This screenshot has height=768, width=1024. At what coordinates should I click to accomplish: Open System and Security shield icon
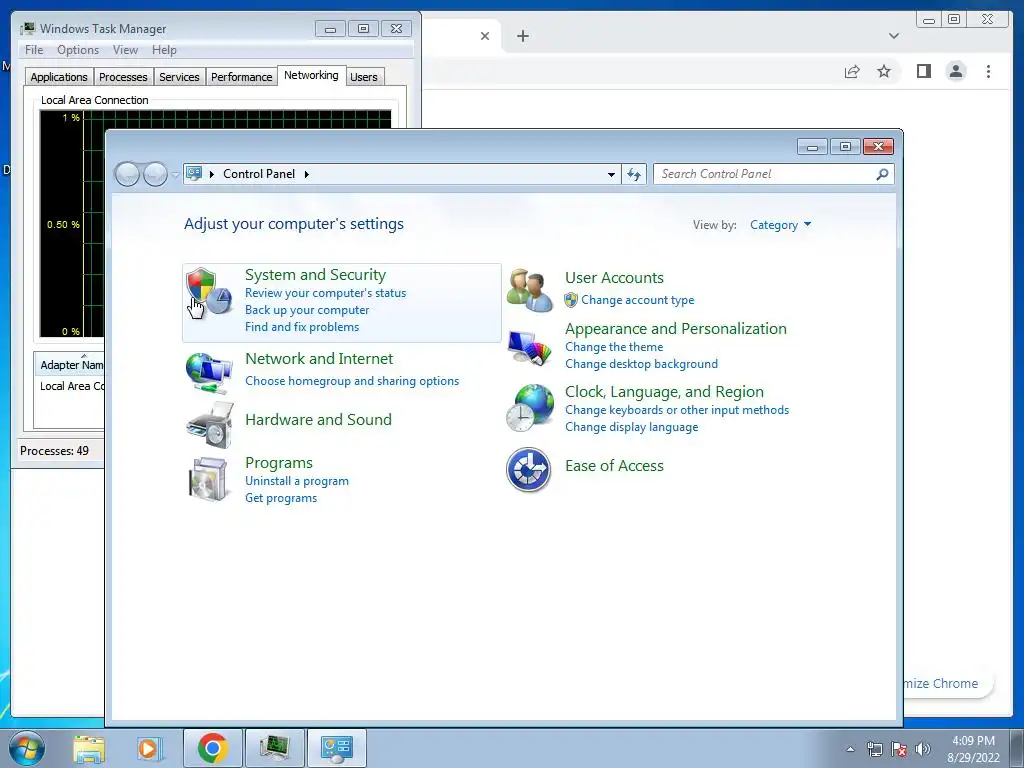(x=209, y=291)
